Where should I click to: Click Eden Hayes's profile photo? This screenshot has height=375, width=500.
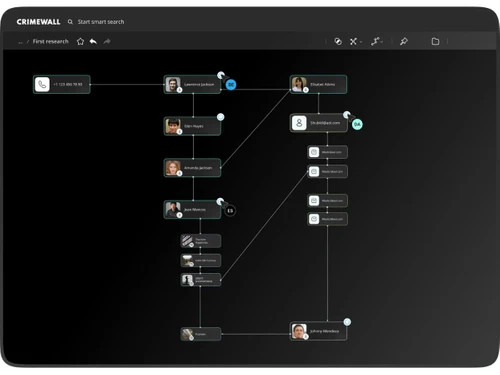point(173,126)
